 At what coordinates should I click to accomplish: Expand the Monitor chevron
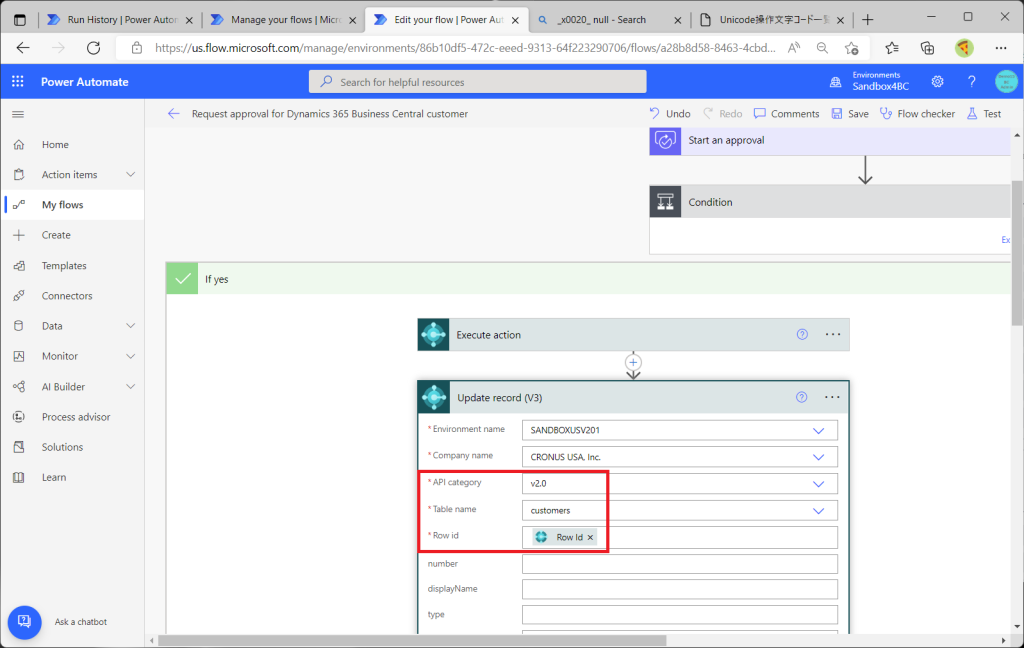[x=131, y=356]
